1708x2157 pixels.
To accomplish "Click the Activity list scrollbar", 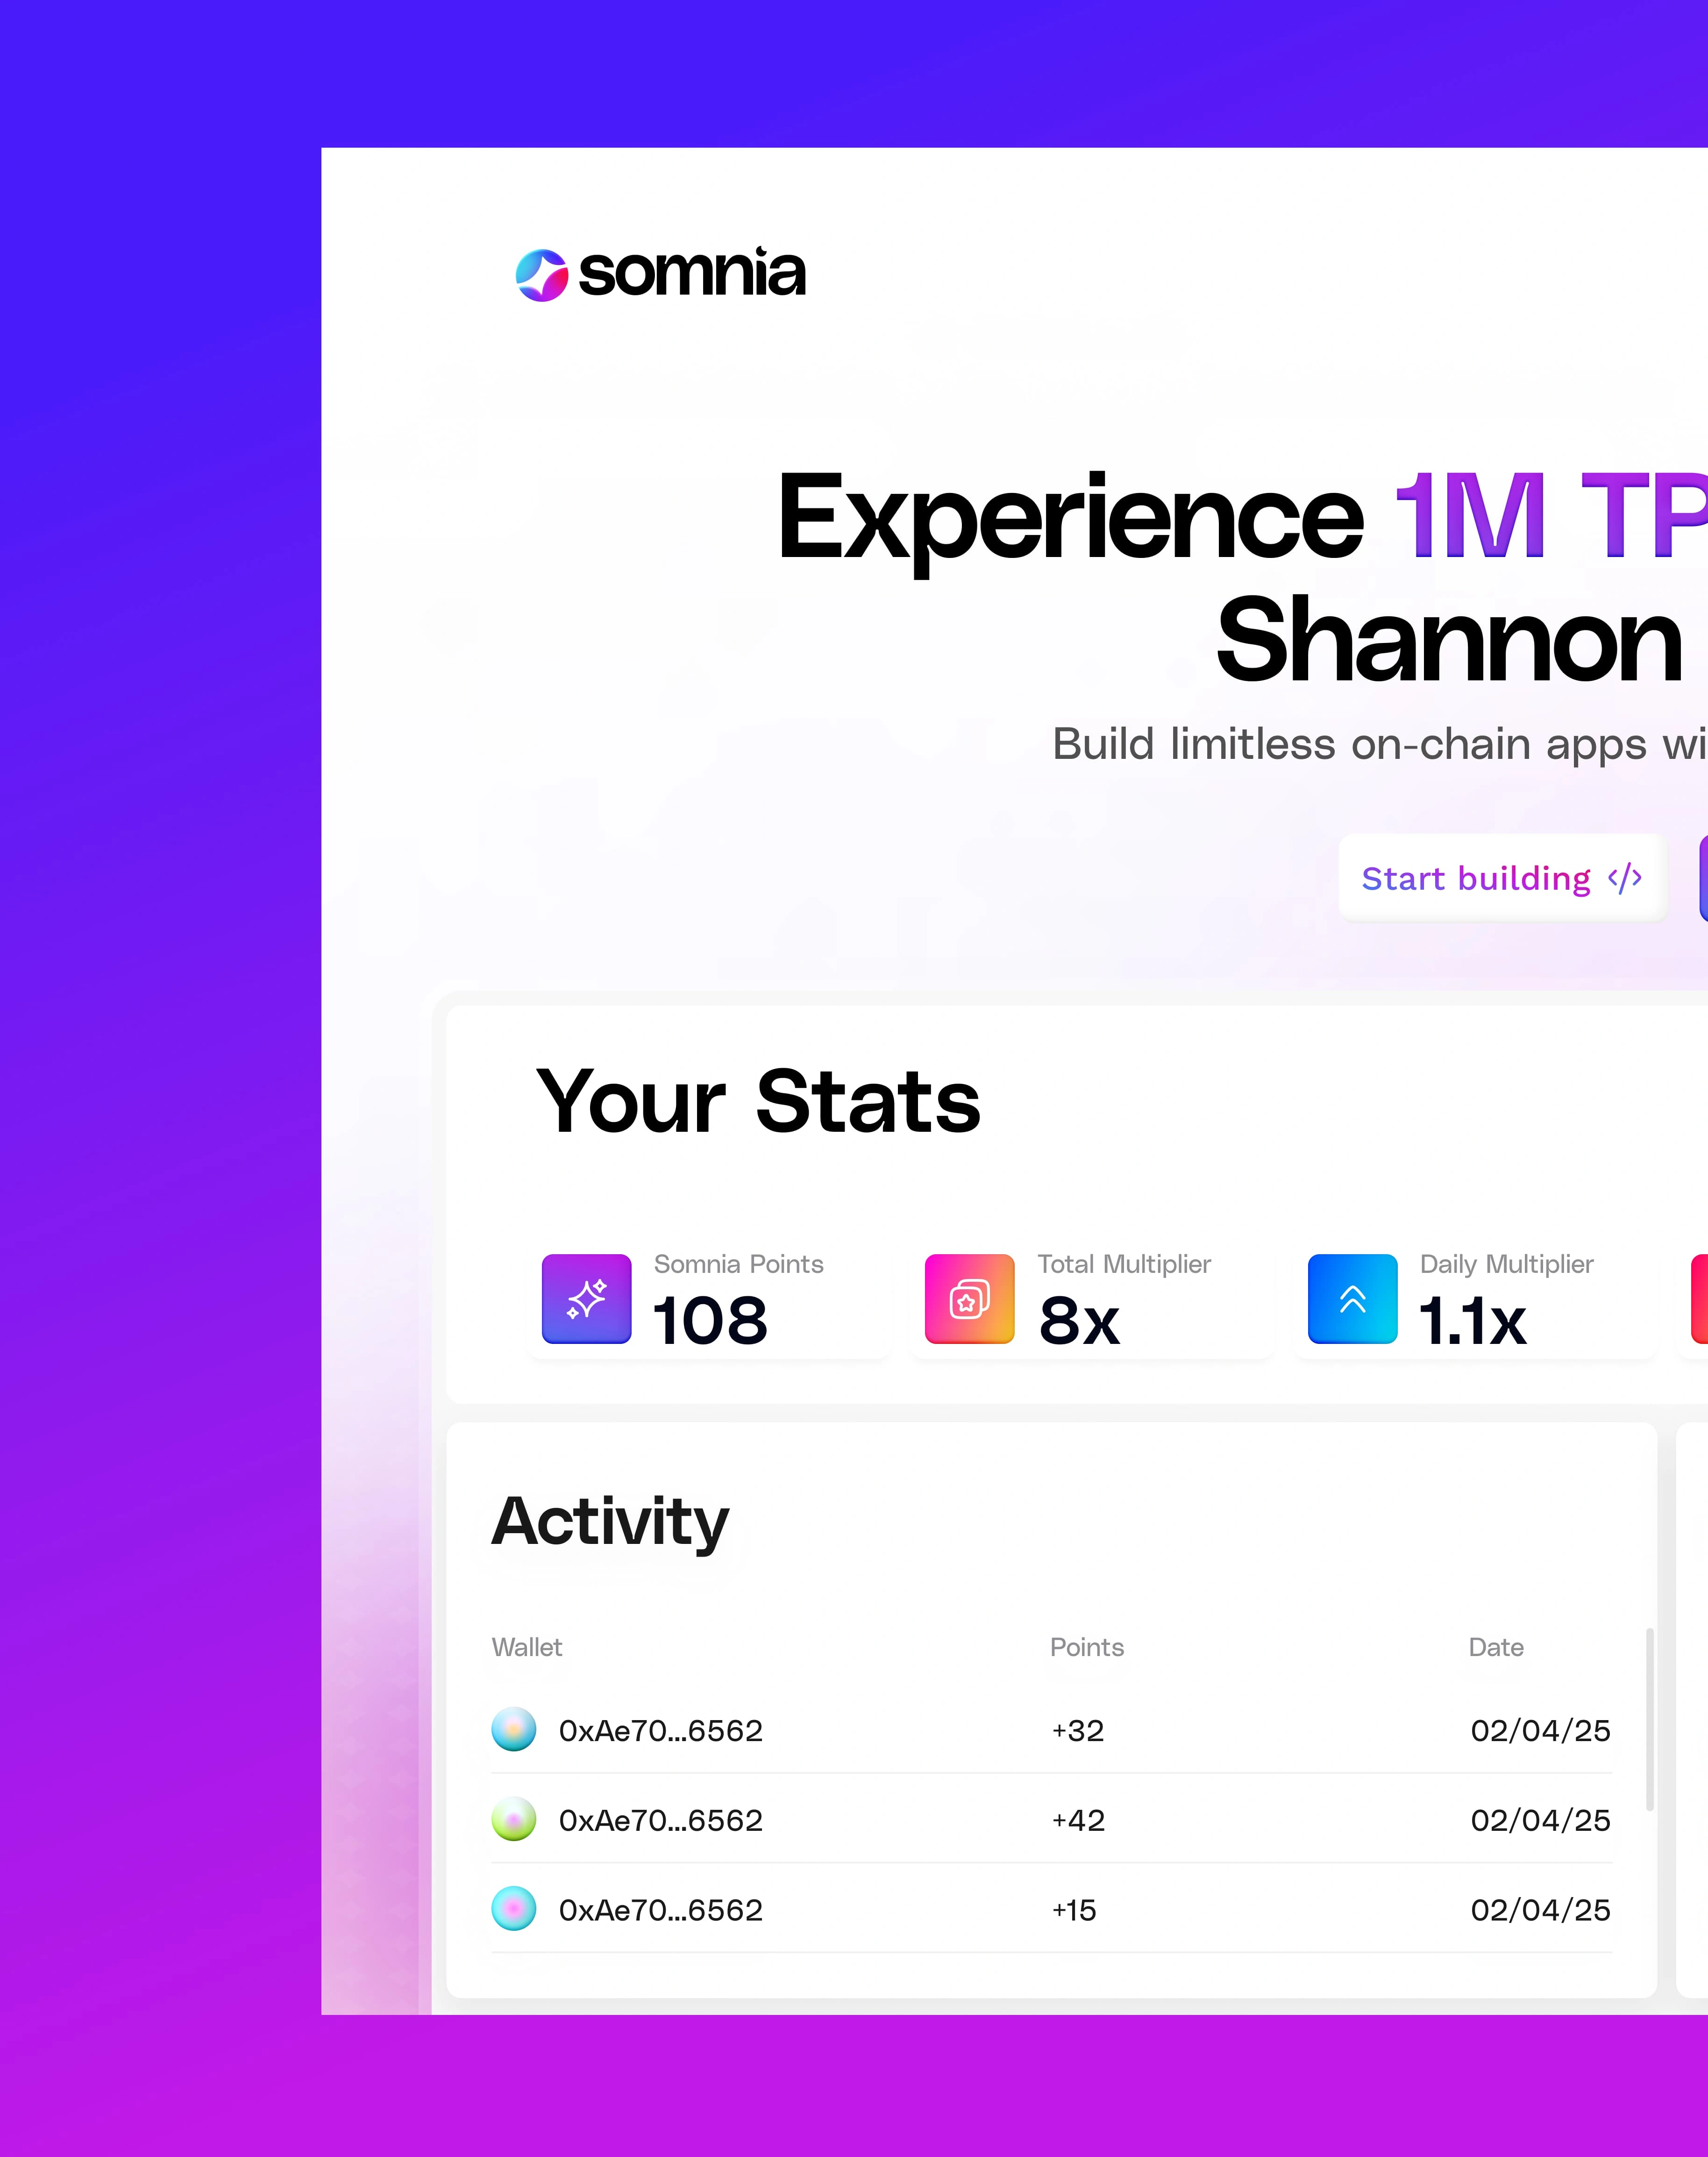I will click(x=1649, y=1719).
